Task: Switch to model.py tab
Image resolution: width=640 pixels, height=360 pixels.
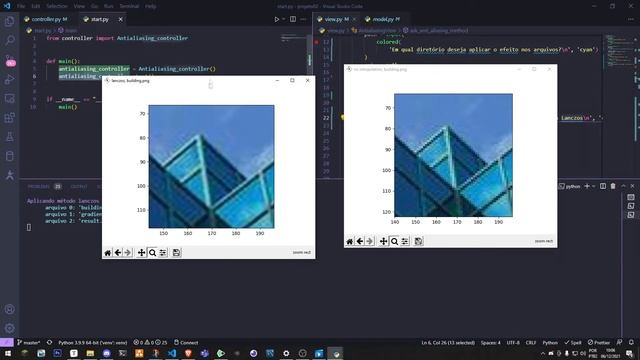Action: [x=383, y=19]
